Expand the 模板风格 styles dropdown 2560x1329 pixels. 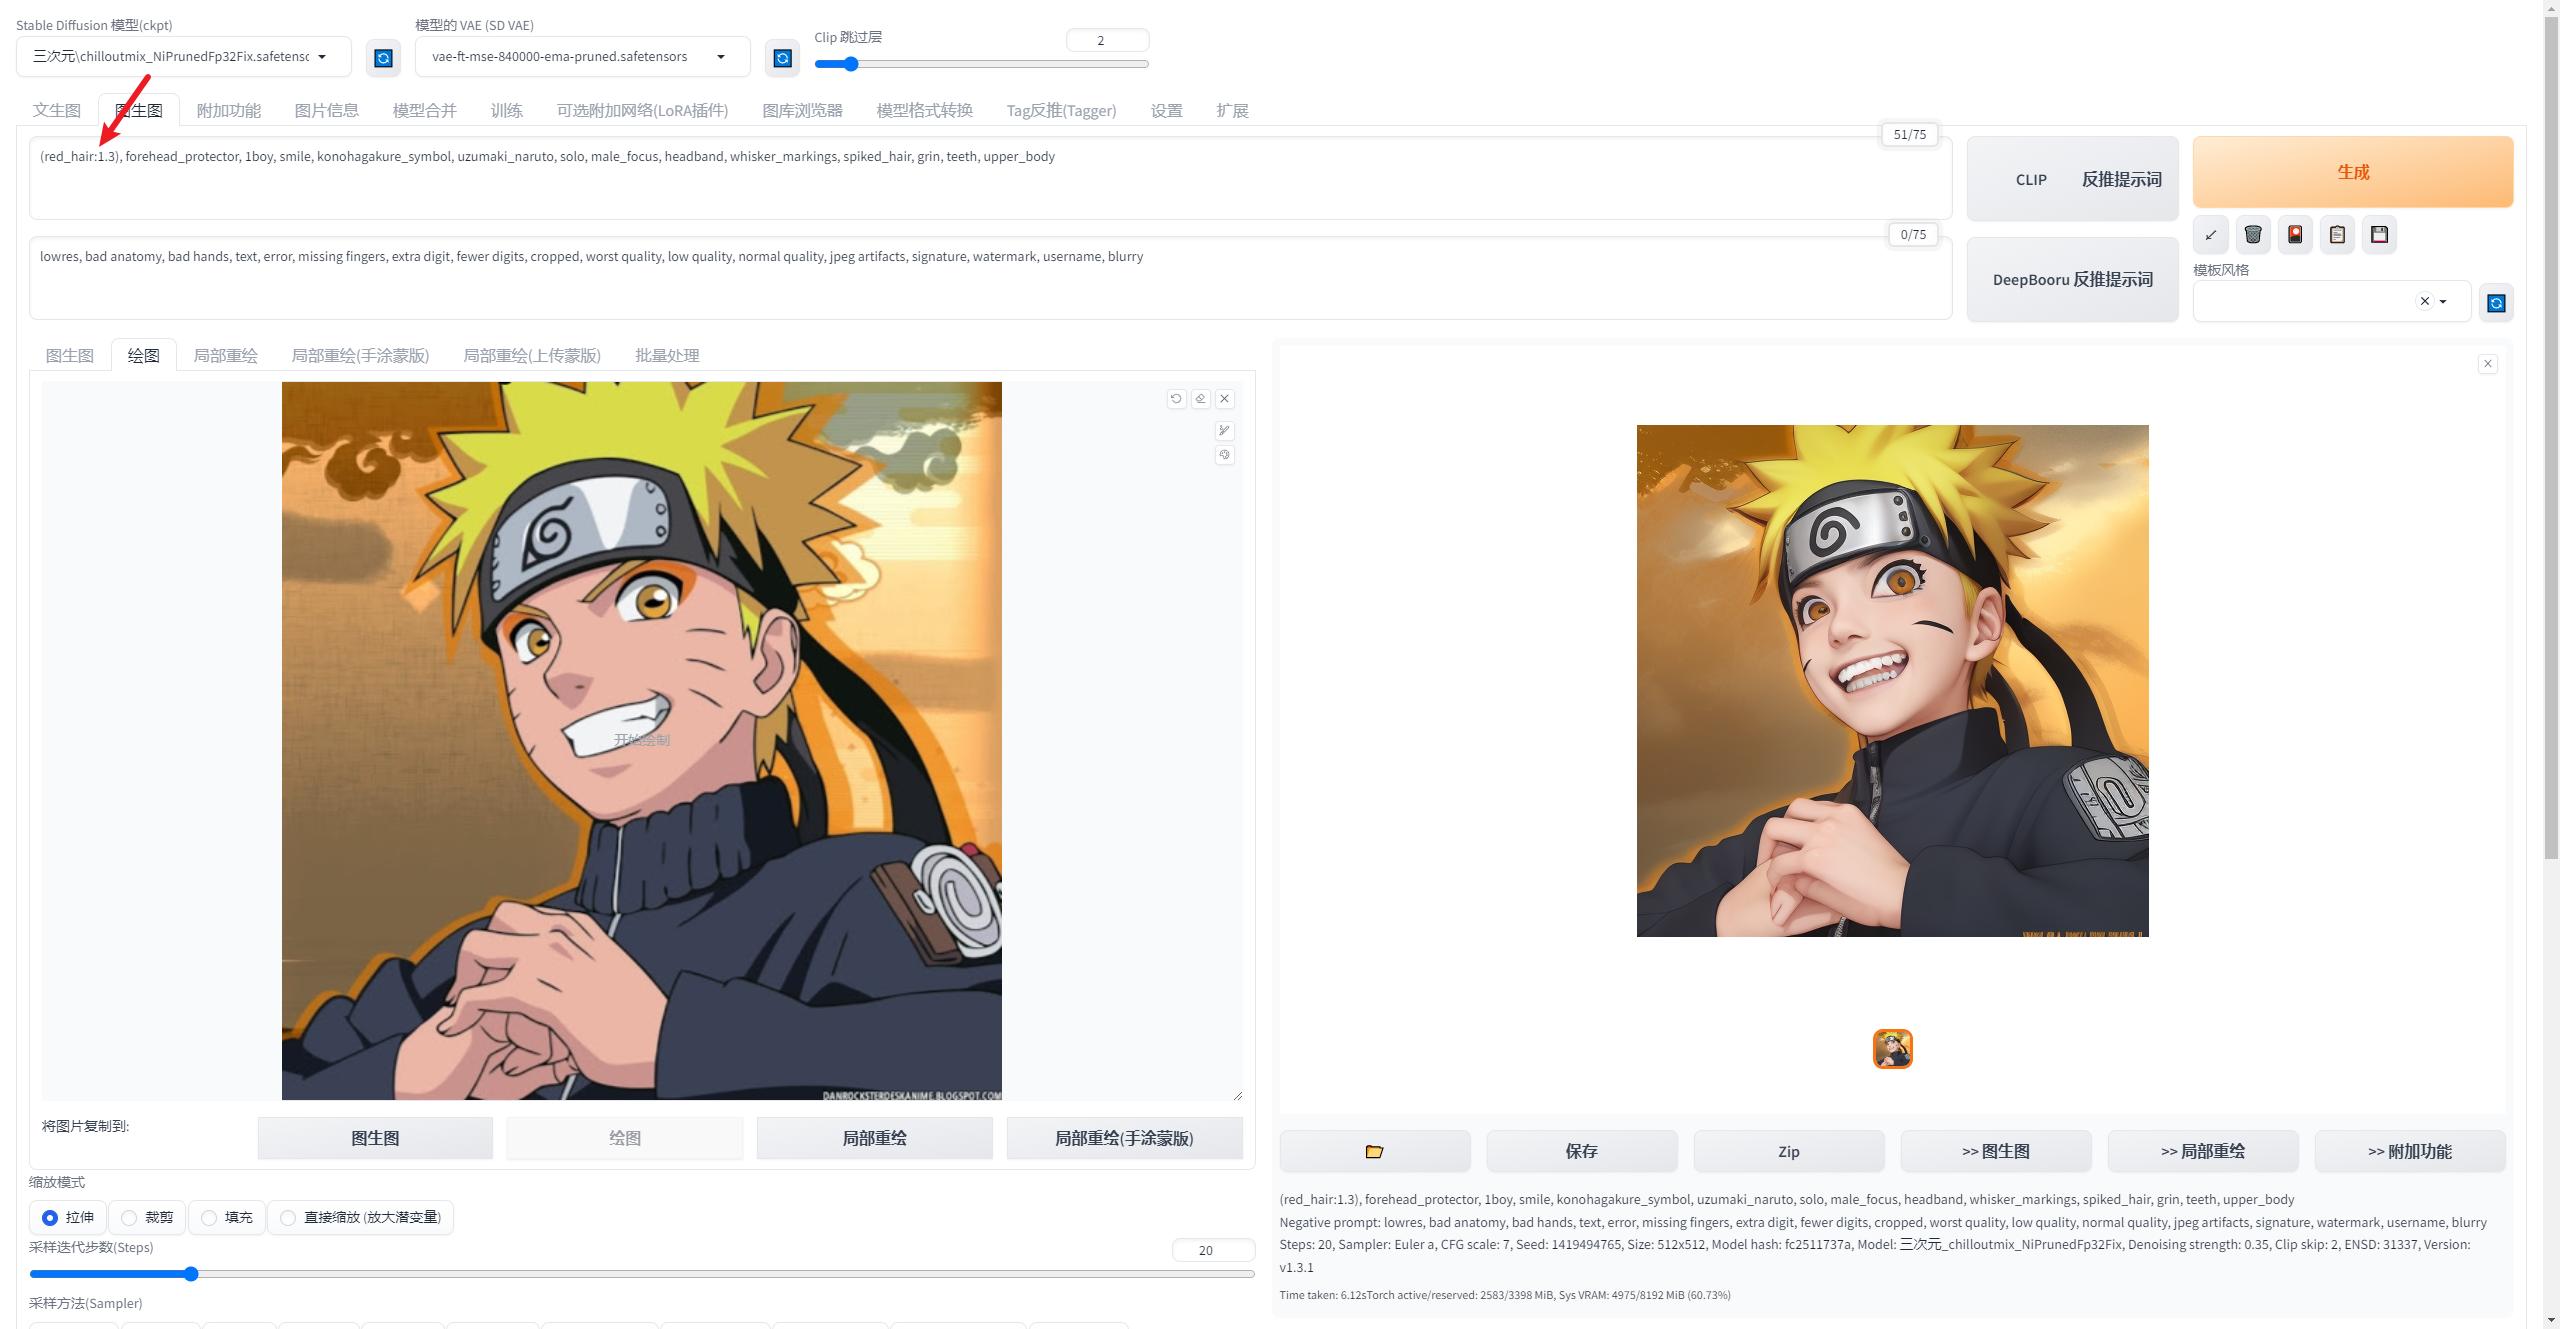(2443, 301)
